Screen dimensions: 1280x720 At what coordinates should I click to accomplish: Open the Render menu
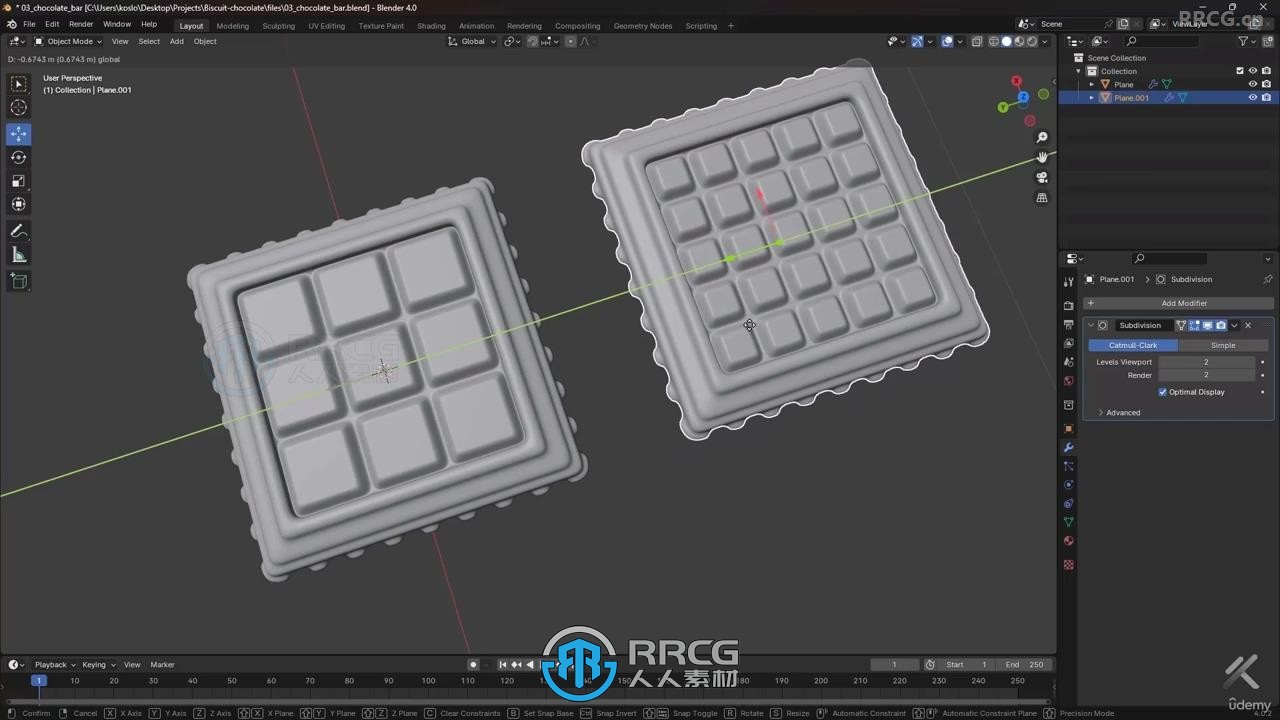point(81,24)
